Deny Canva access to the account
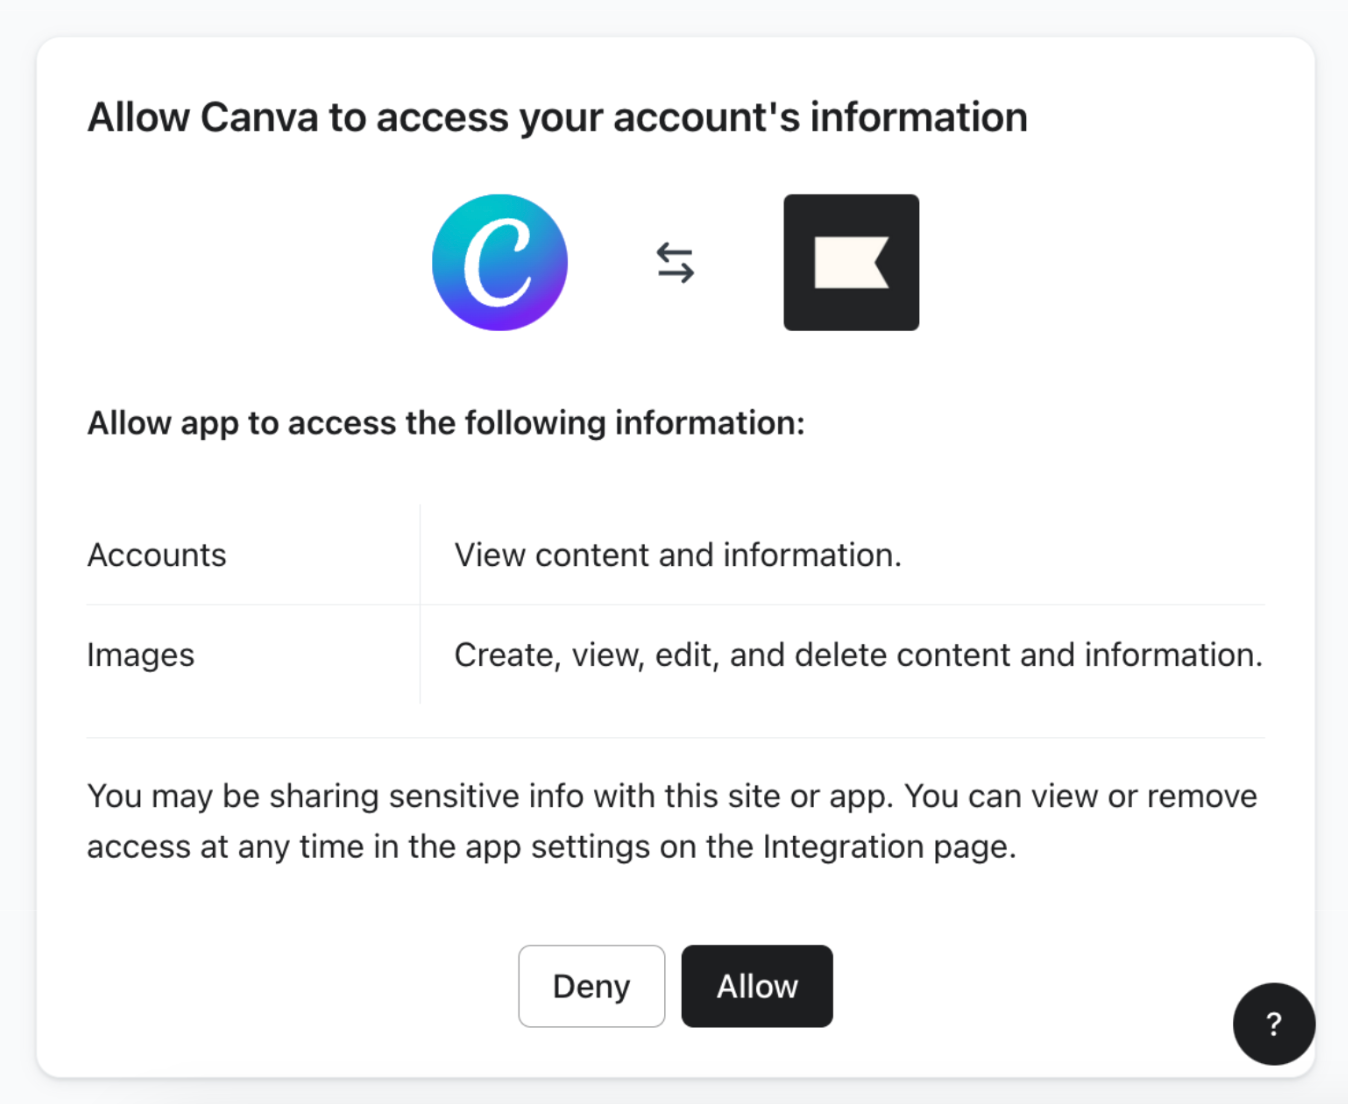Viewport: 1348px width, 1104px height. tap(591, 986)
